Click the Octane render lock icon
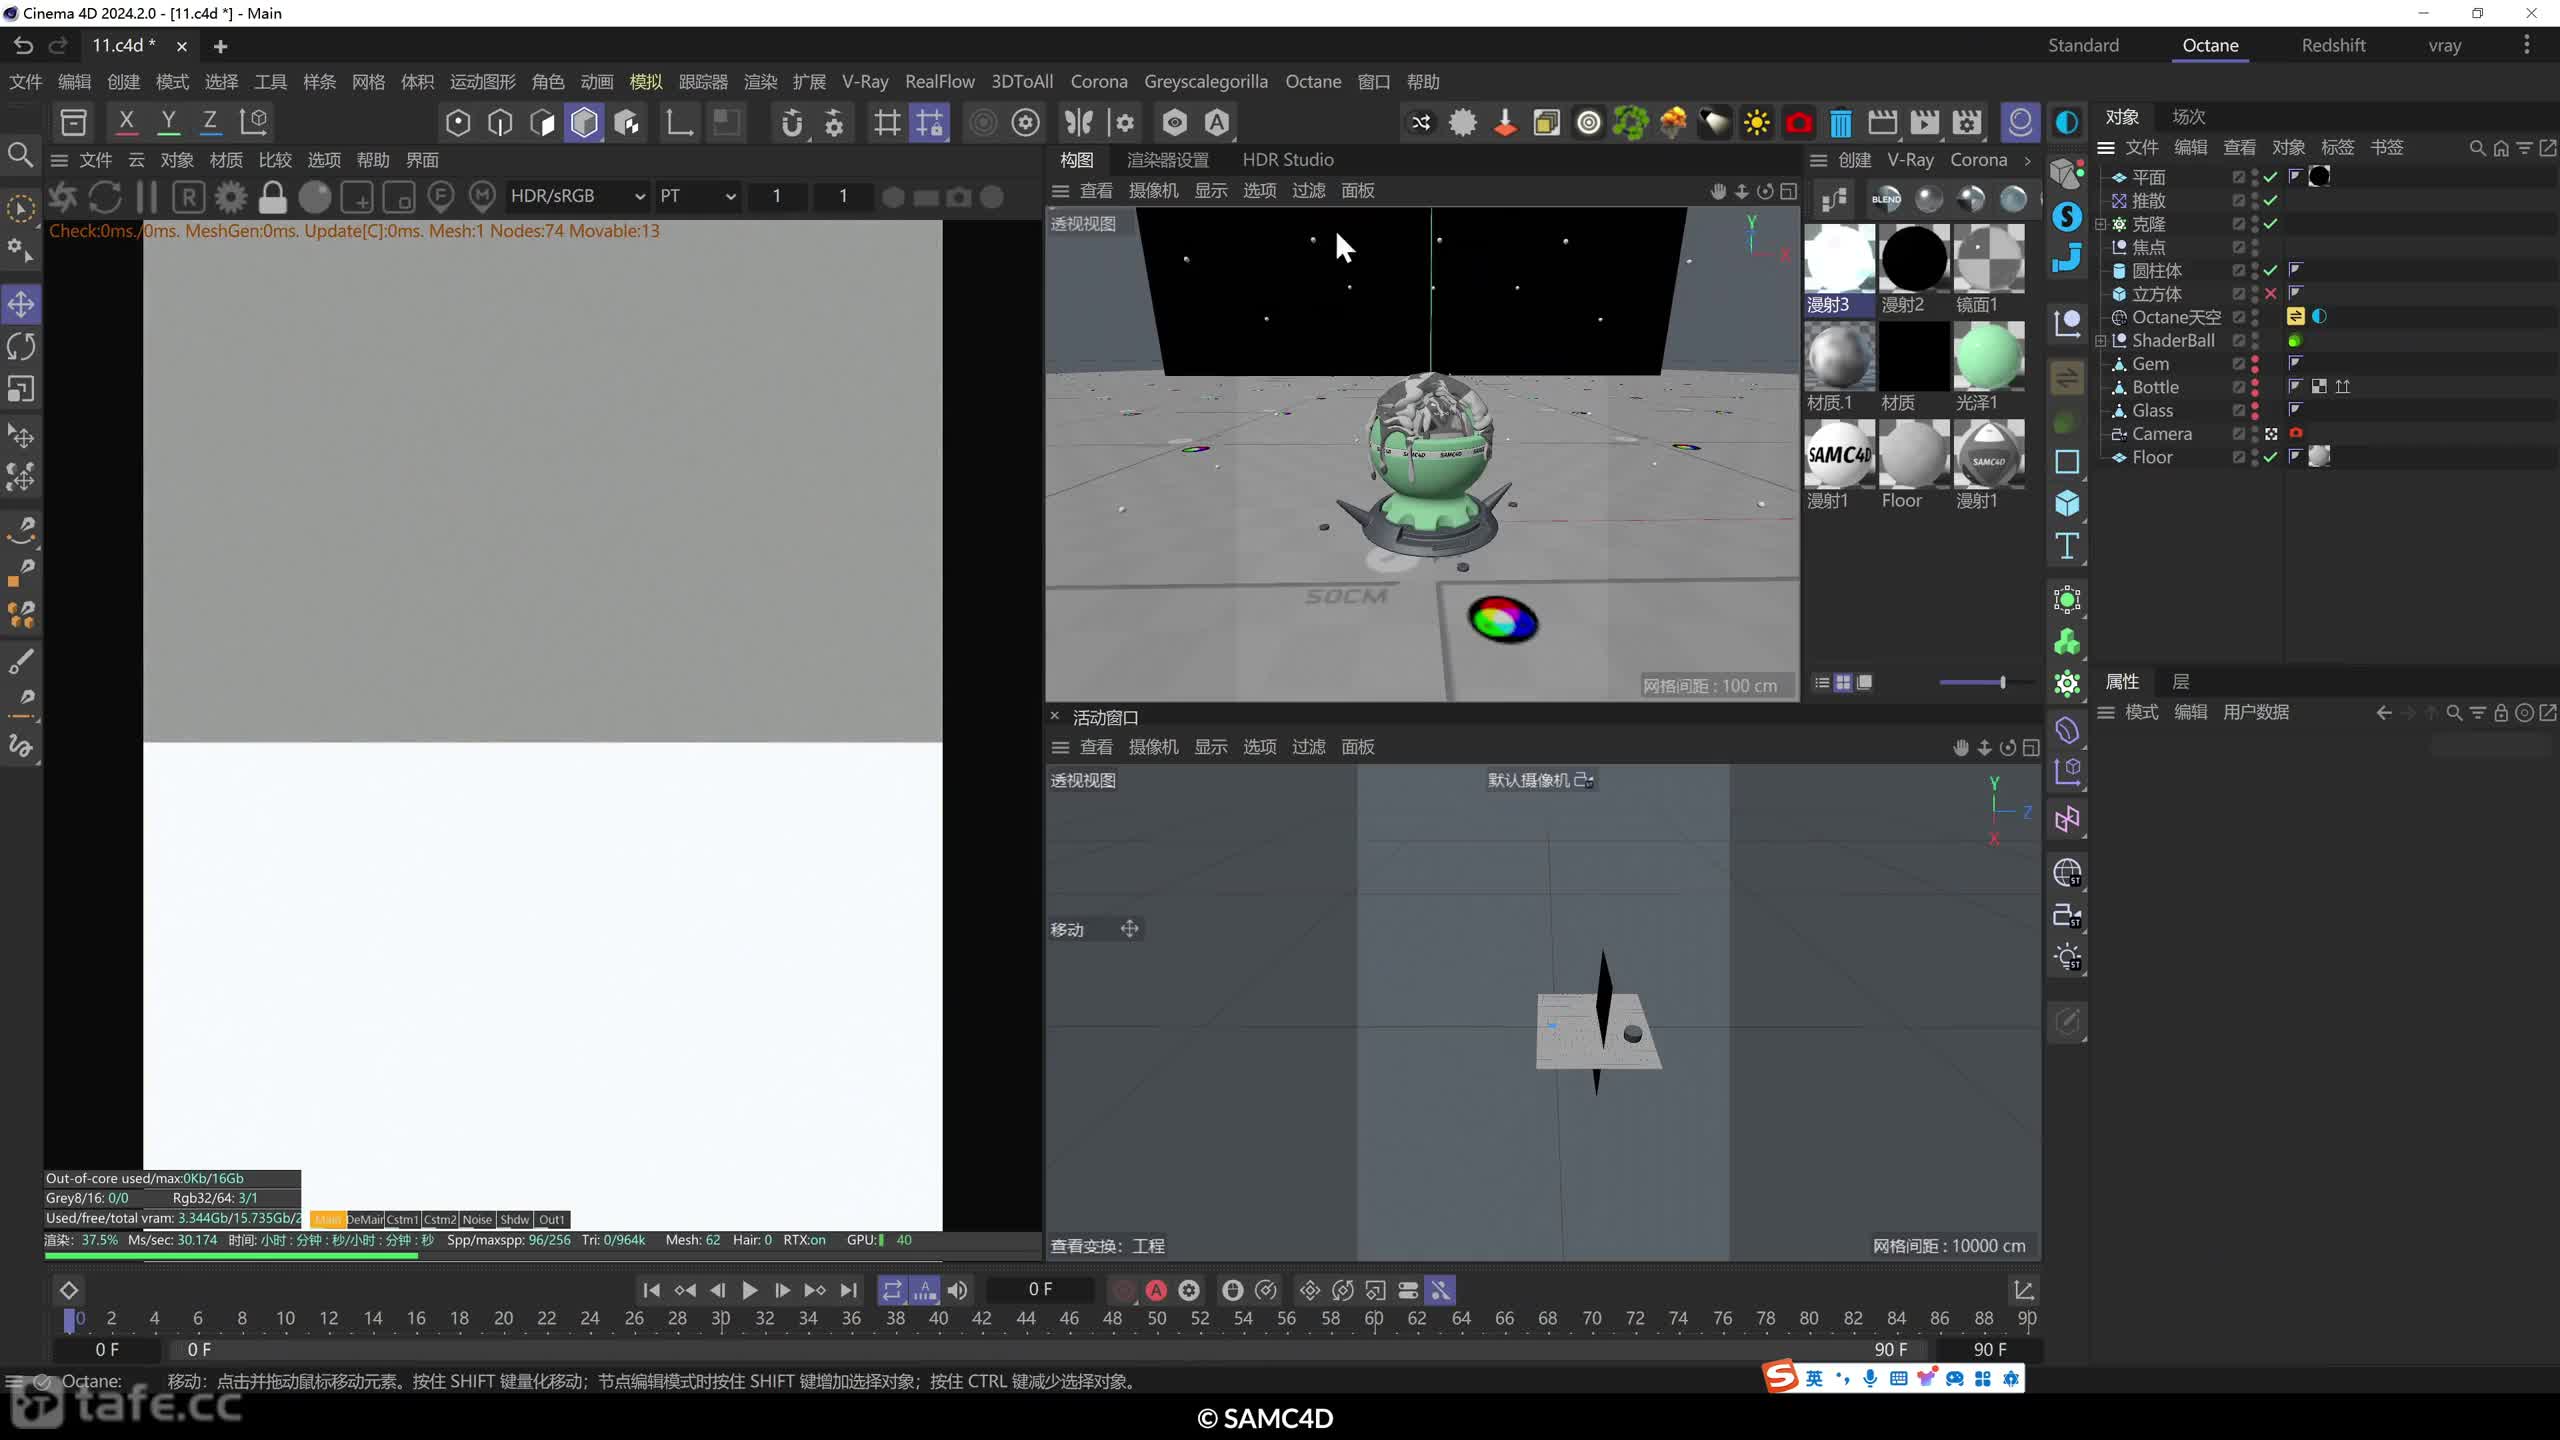 point(272,197)
